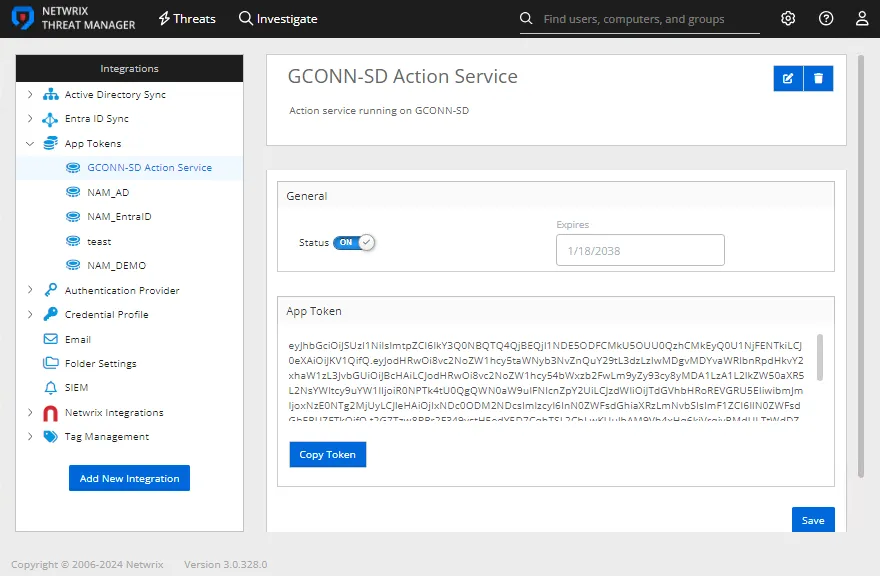Viewport: 880px width, 576px height.
Task: Click the SIEM bell icon
Action: pyautogui.click(x=51, y=387)
